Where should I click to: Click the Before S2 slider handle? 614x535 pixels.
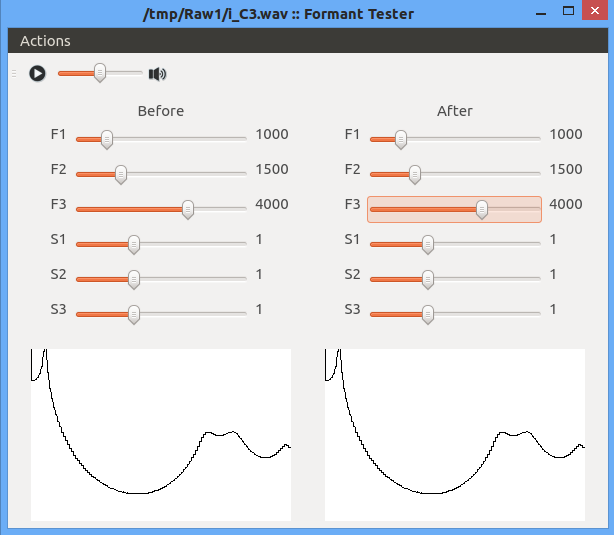pyautogui.click(x=134, y=280)
